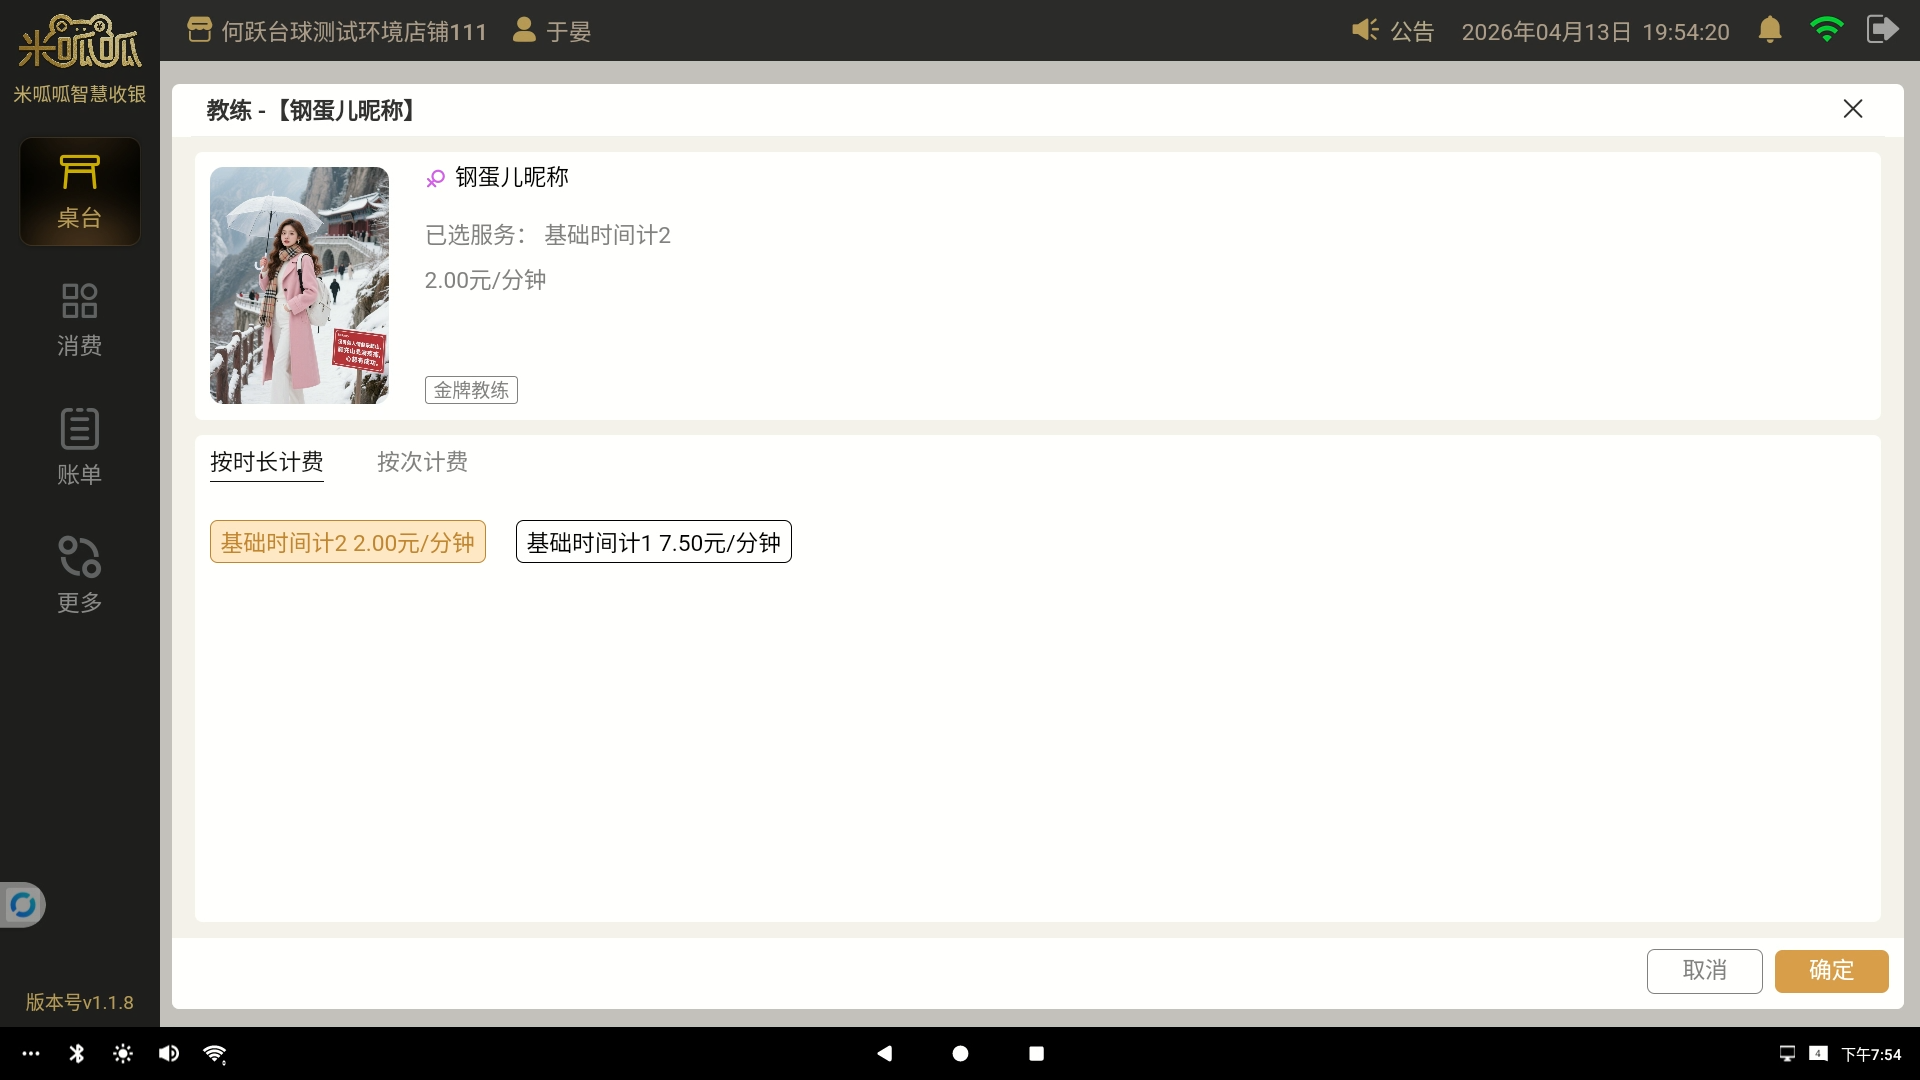Click the 金牌教练 tag label

click(471, 390)
